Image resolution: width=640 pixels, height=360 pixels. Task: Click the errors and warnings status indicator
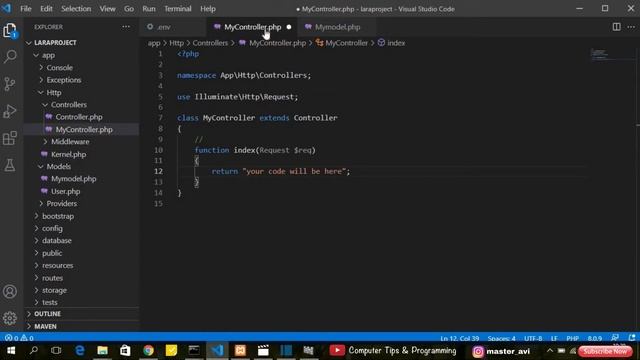[x=19, y=338]
